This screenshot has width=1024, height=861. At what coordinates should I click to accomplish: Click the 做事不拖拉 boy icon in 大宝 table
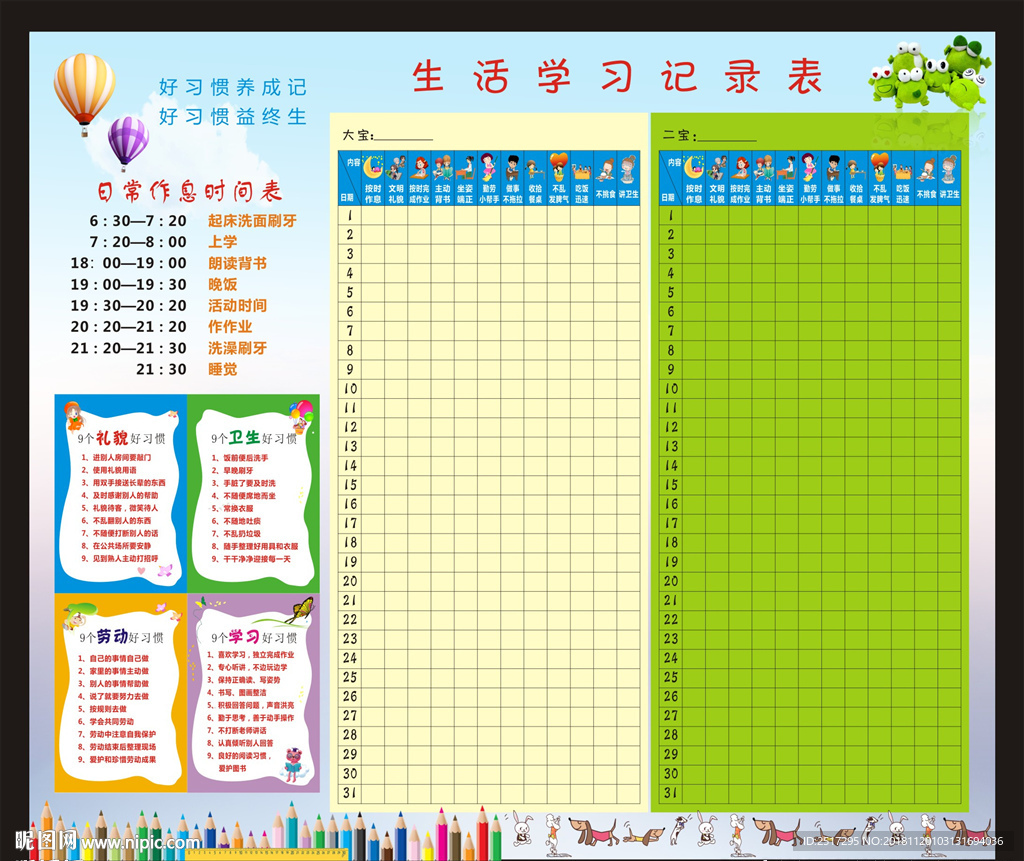tap(512, 168)
